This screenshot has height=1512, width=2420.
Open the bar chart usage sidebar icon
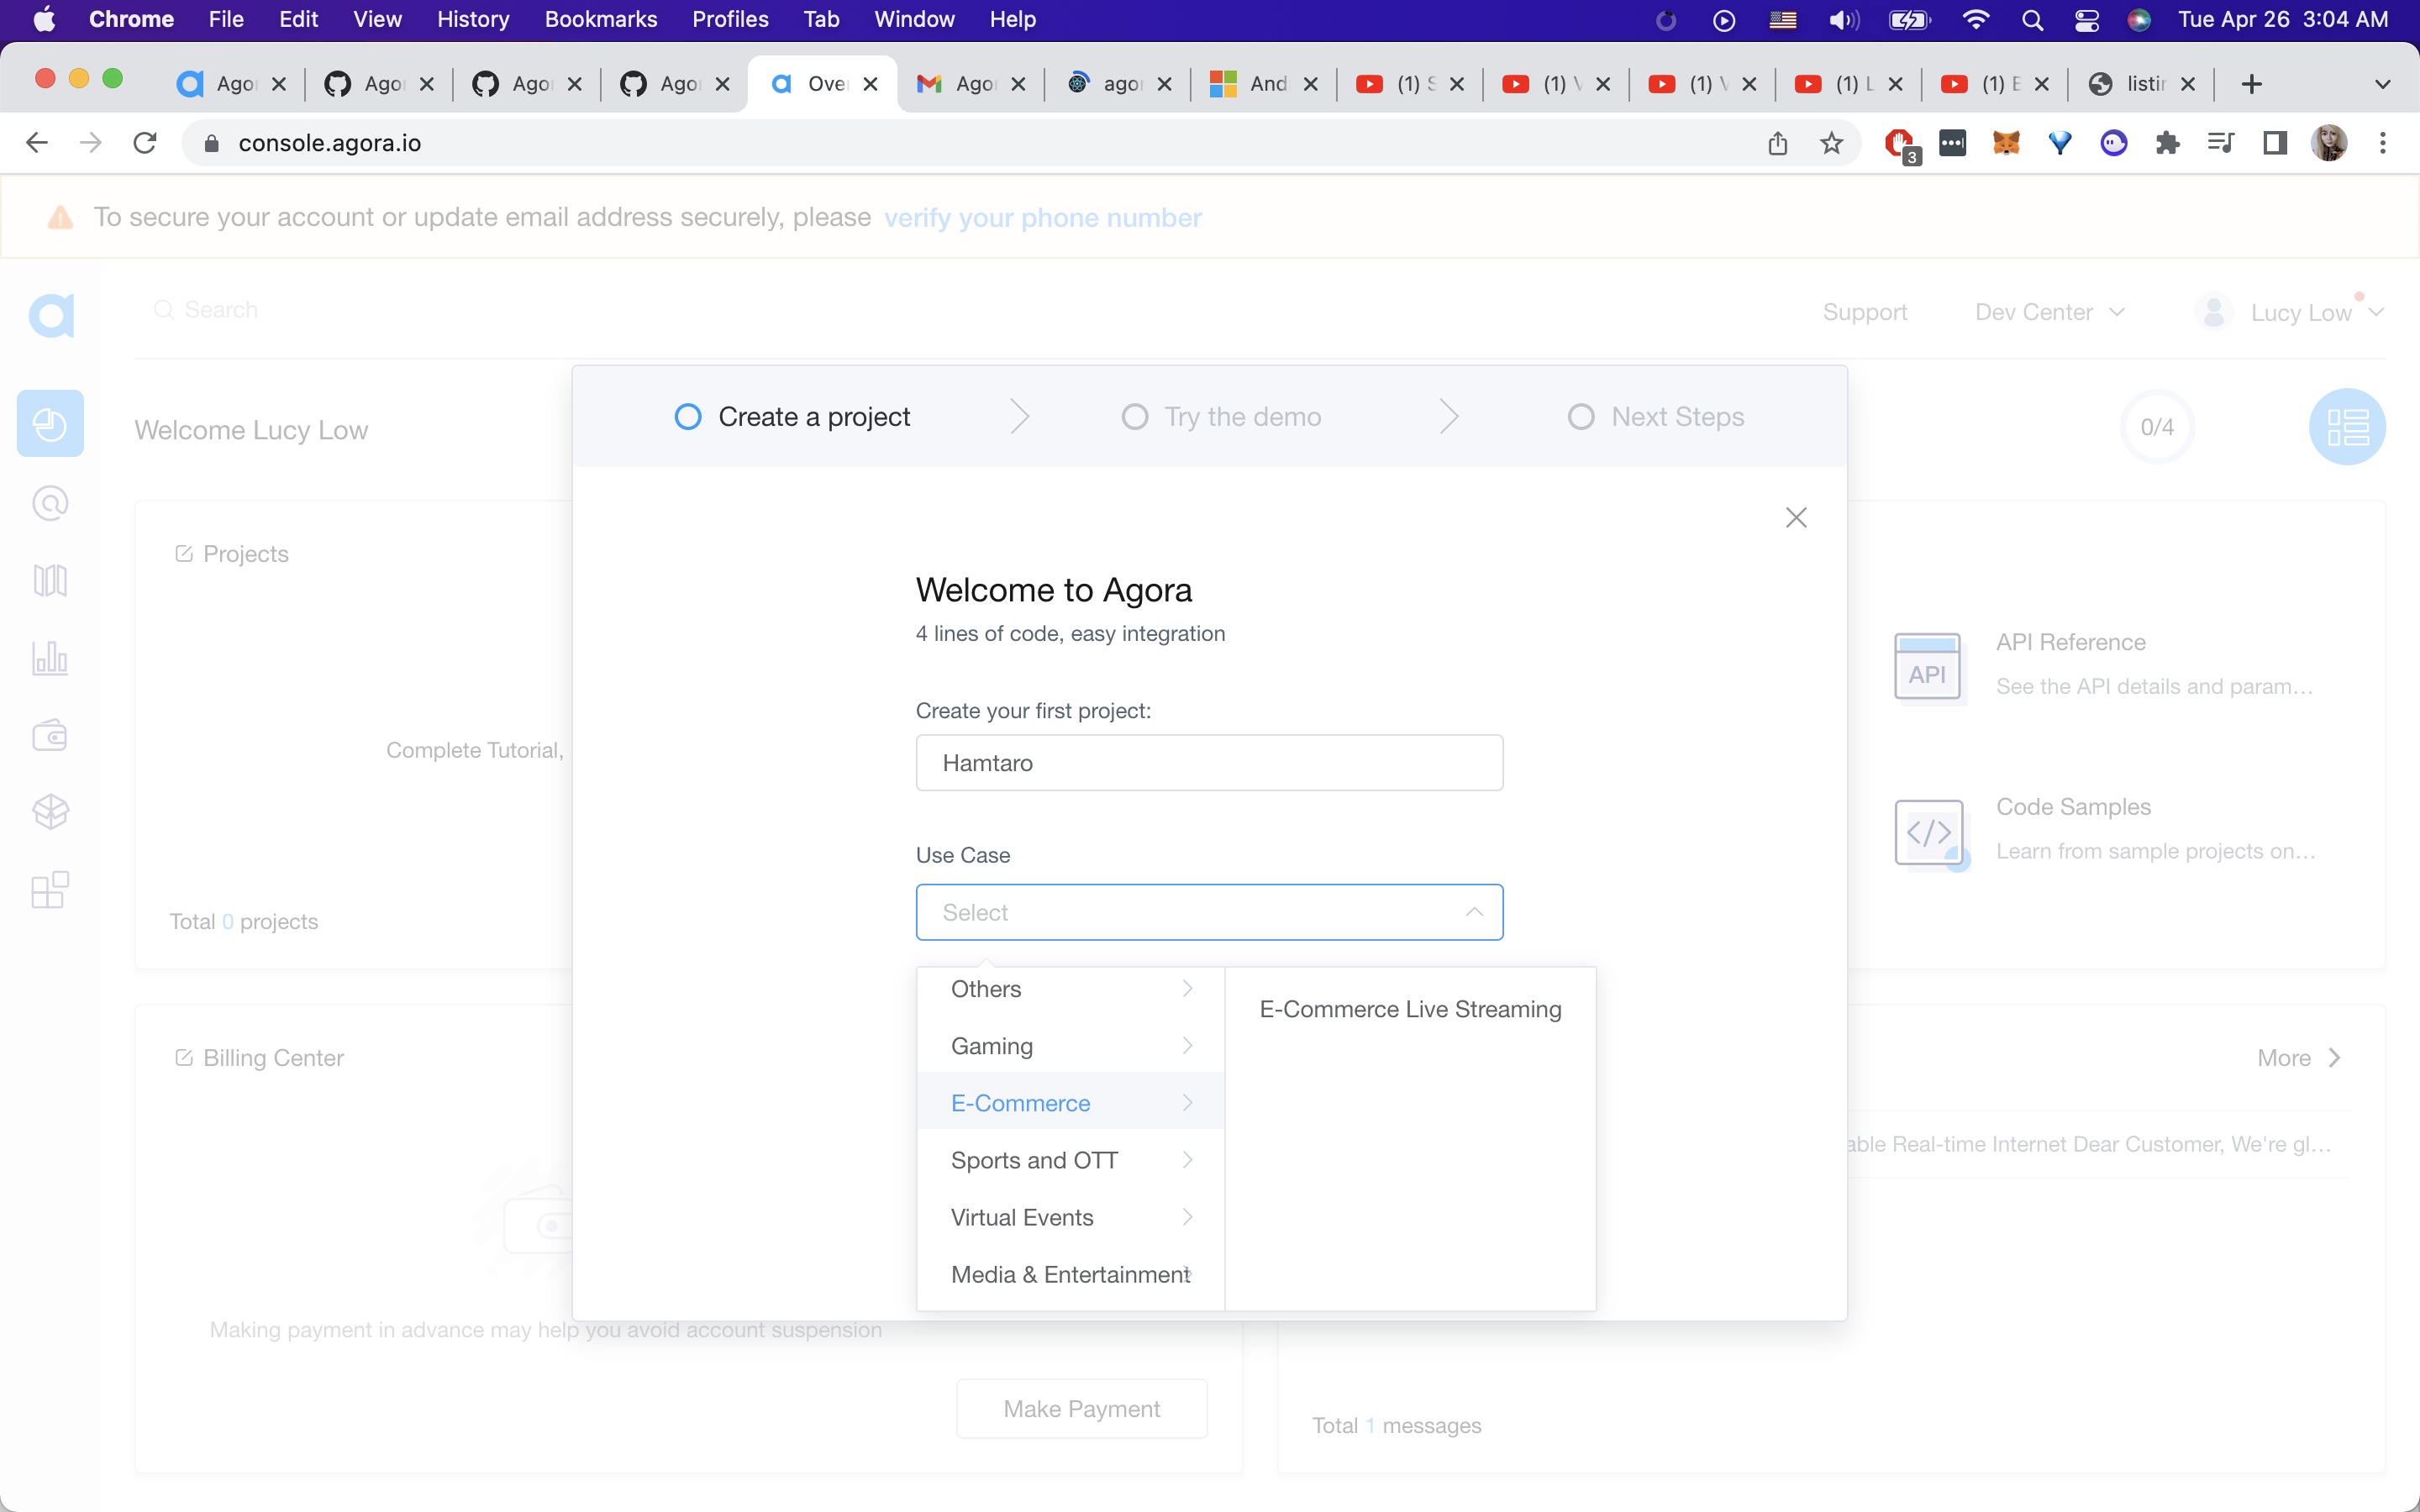point(50,658)
